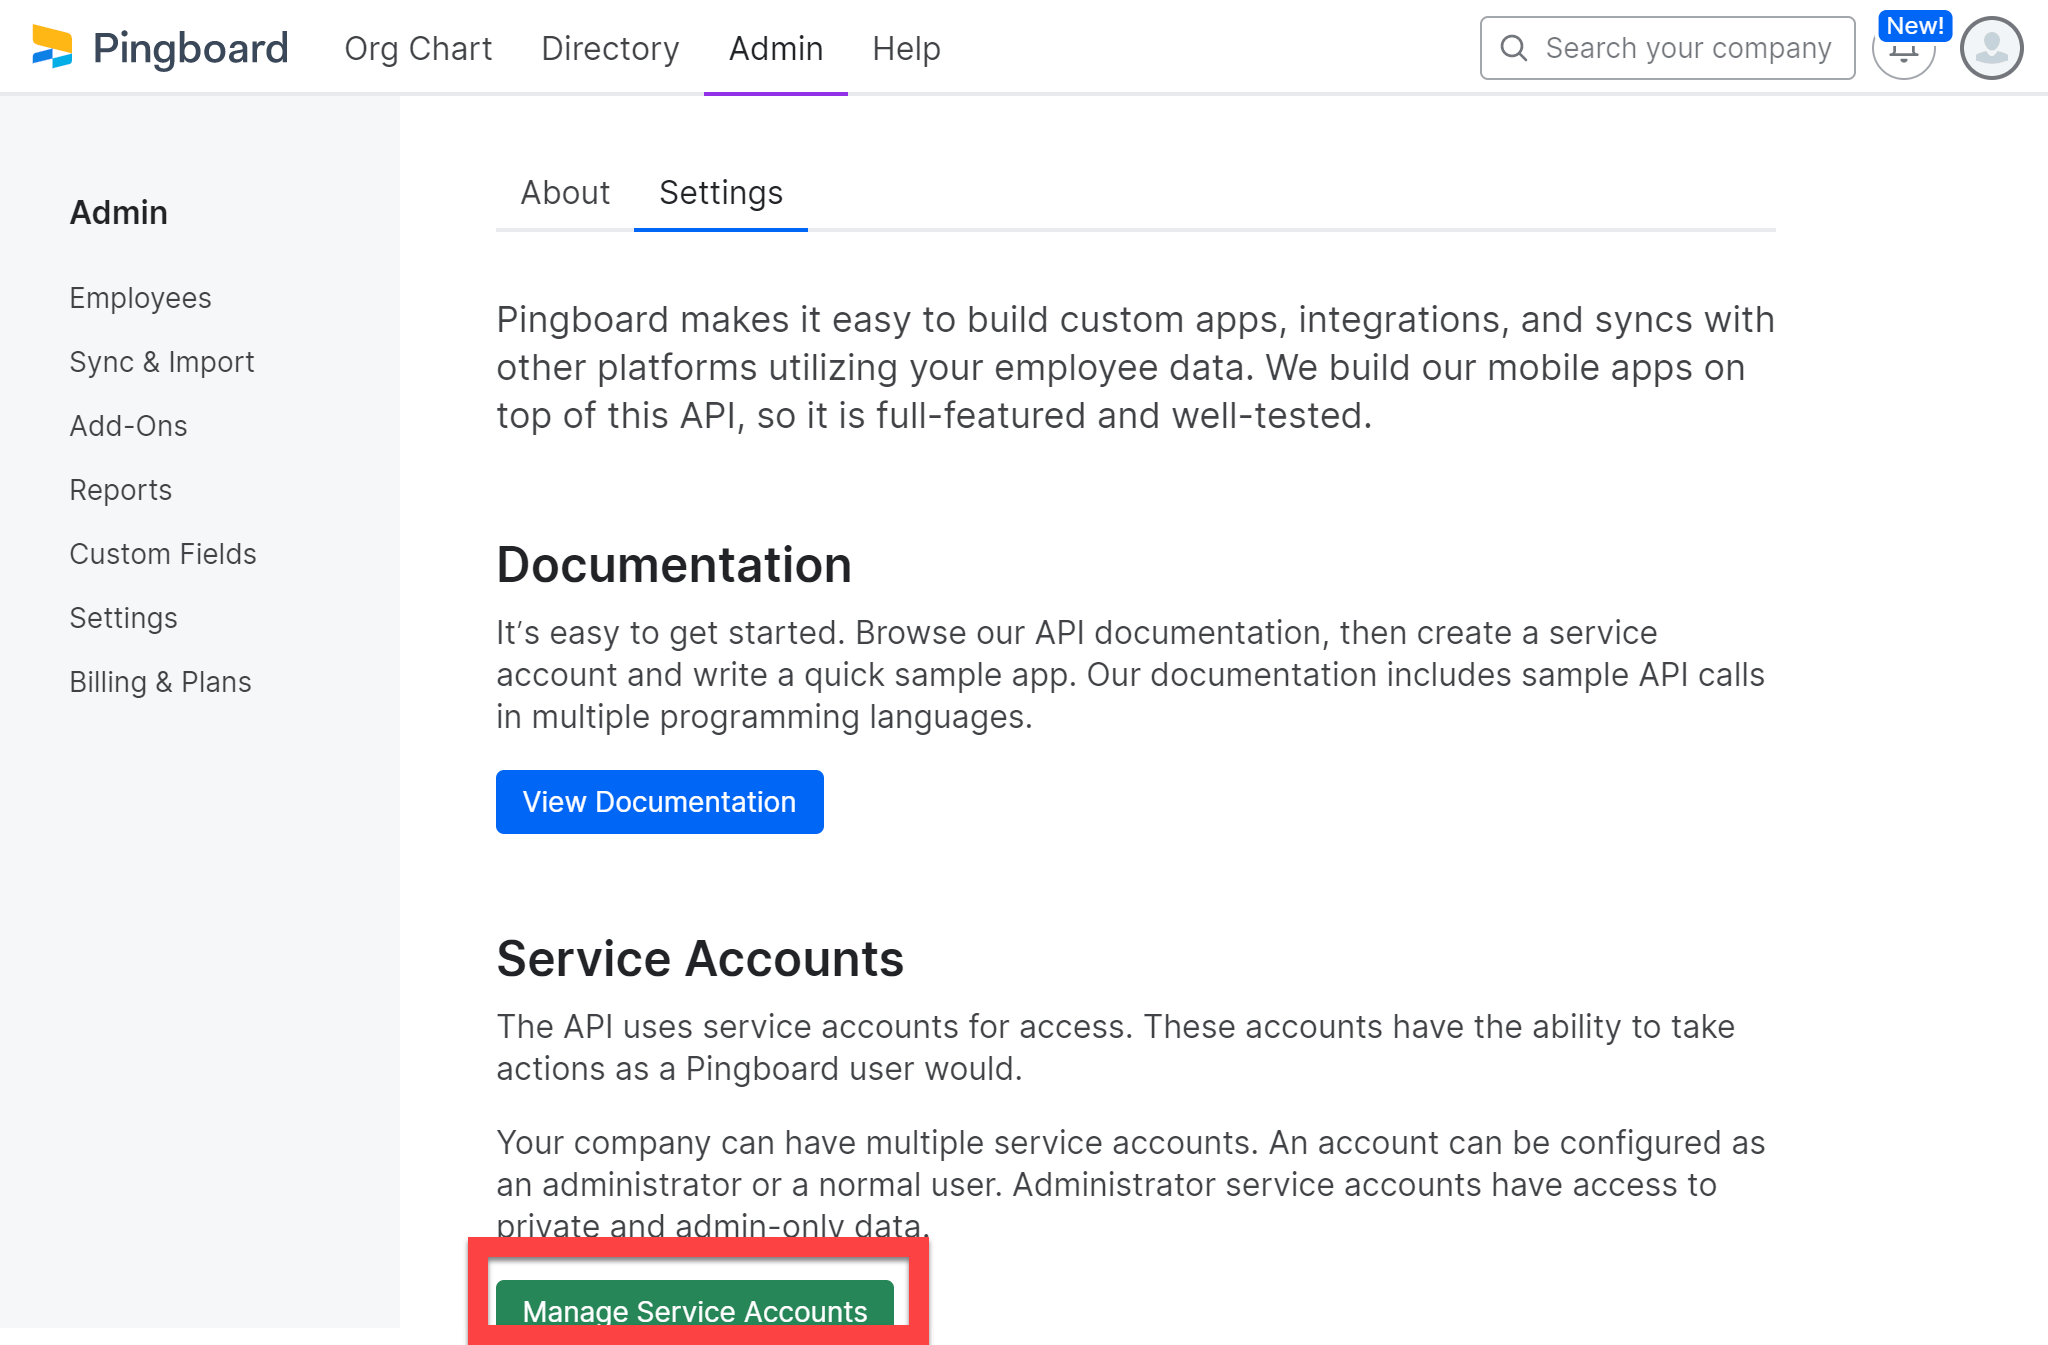Focus the Search your company field
The image size is (2048, 1345).
[x=1668, y=48]
